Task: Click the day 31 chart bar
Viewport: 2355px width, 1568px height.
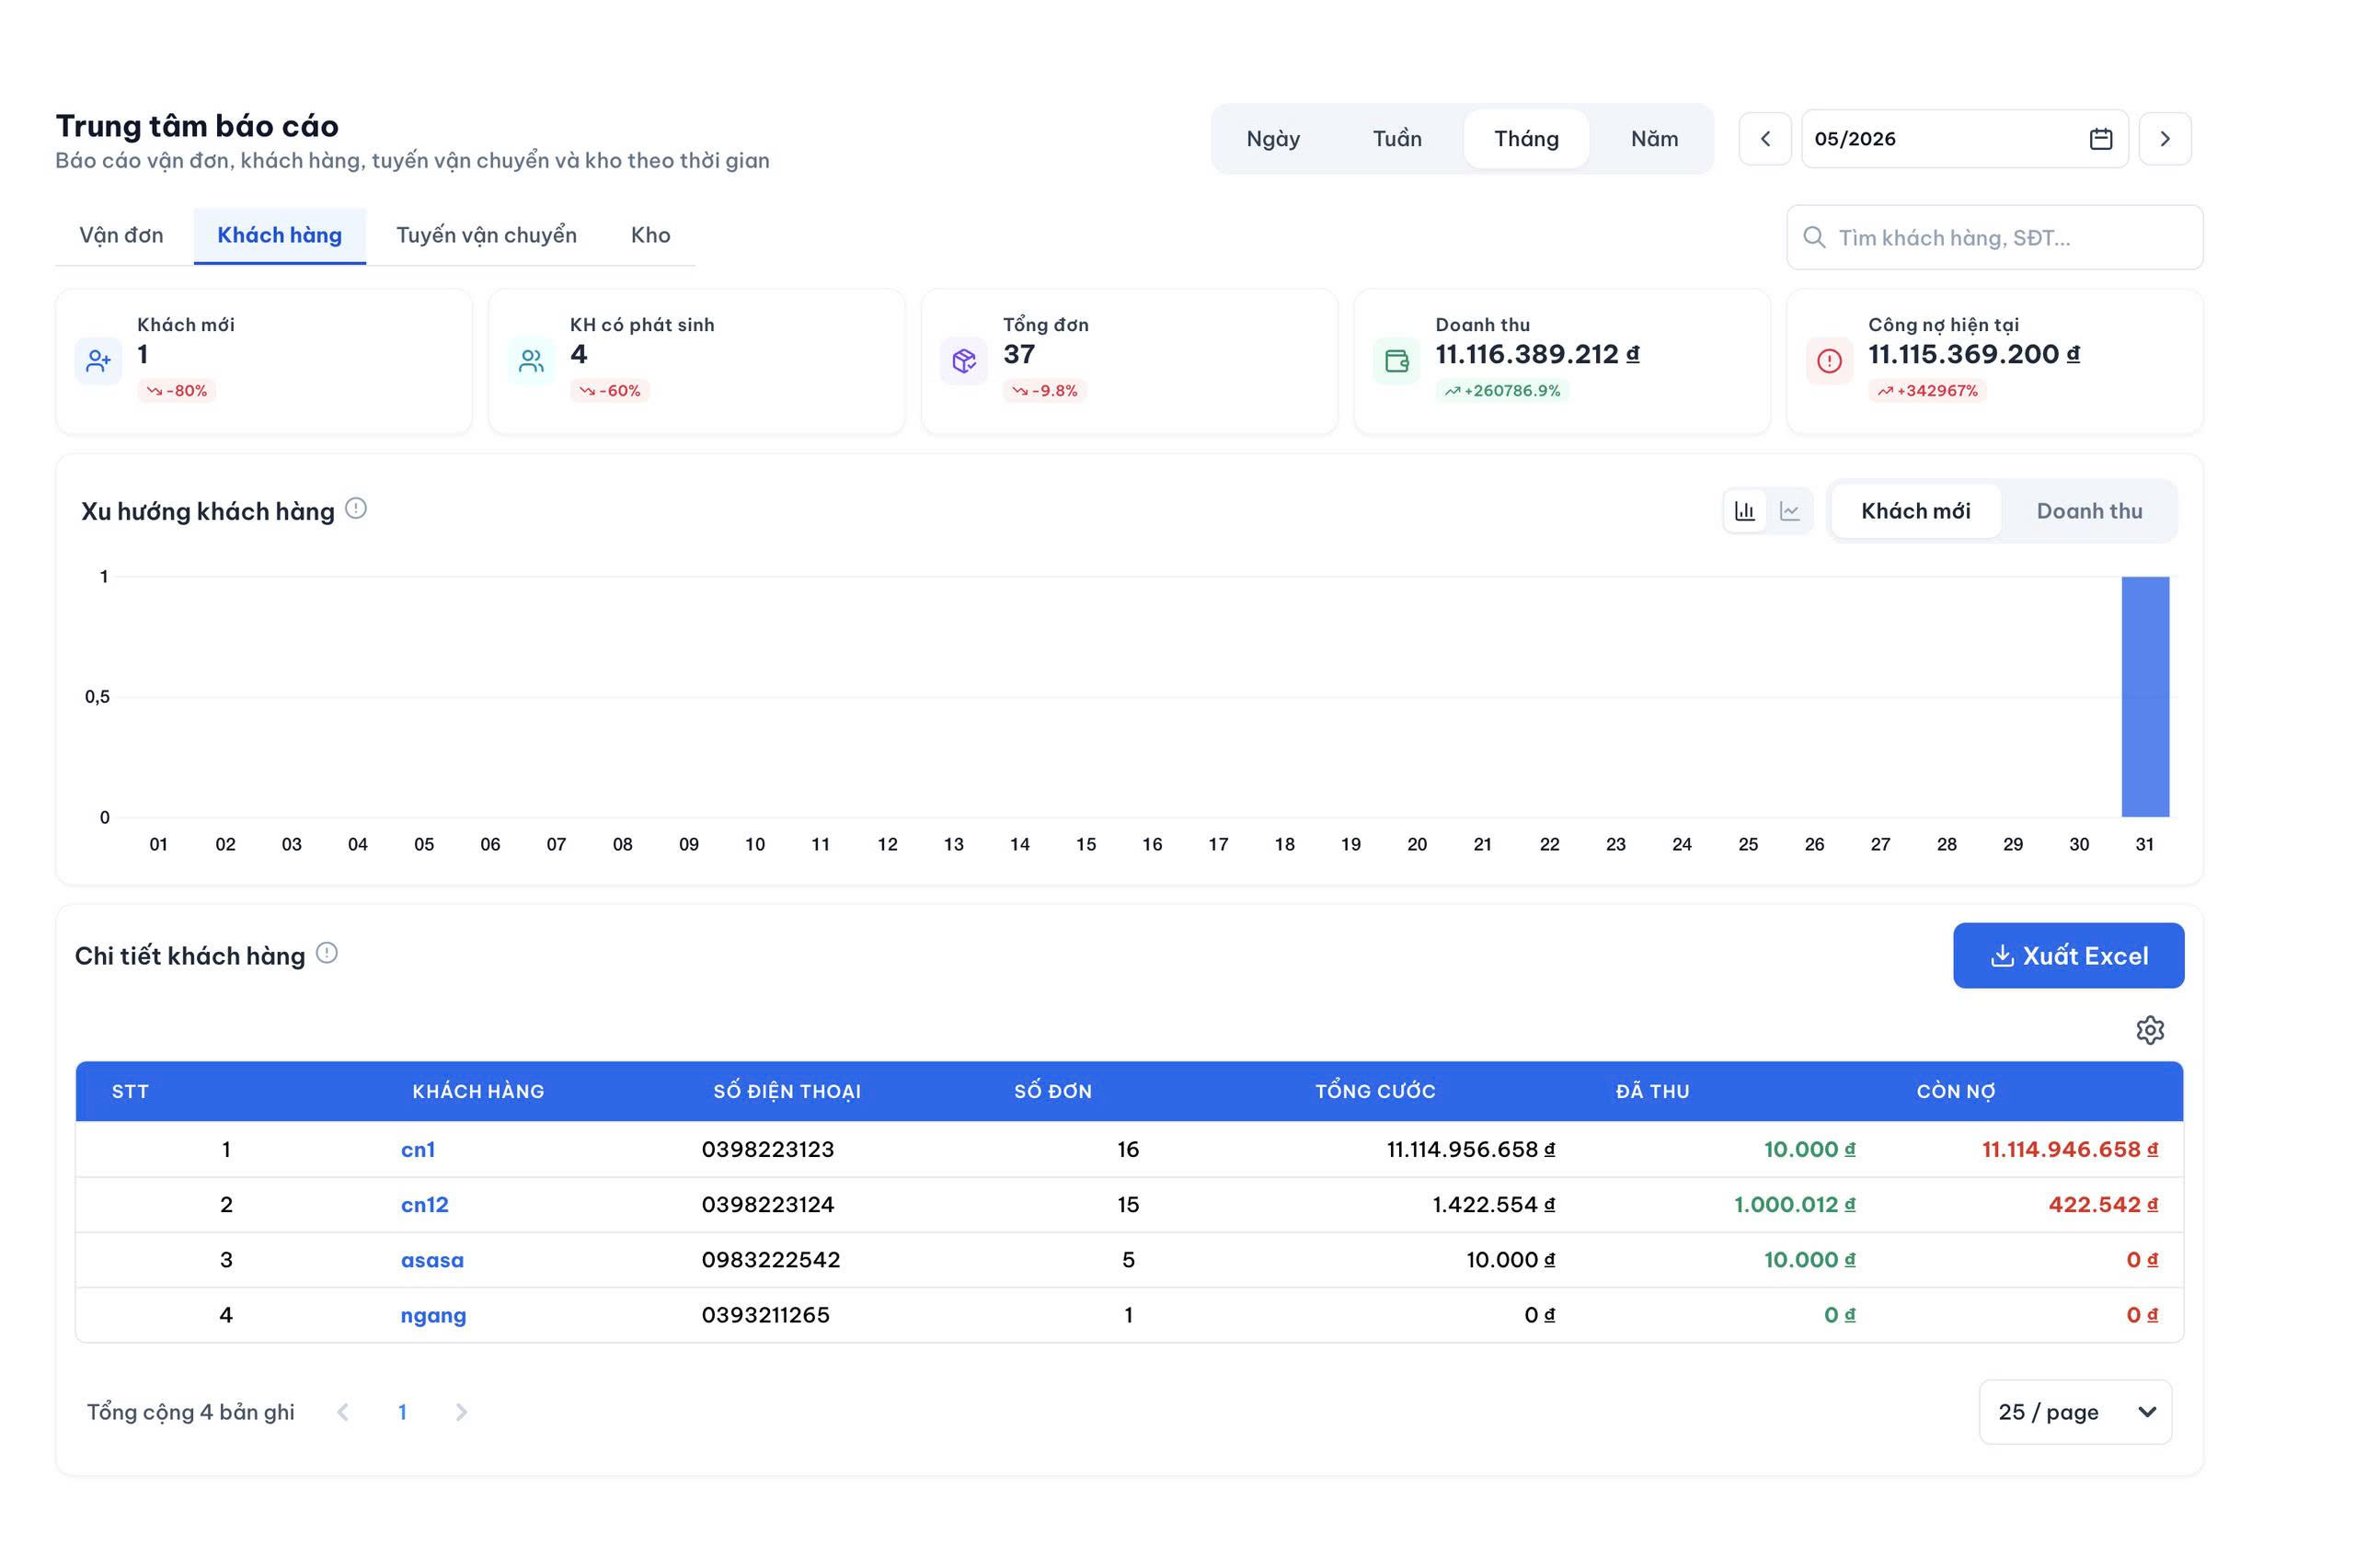Action: tap(2145, 697)
